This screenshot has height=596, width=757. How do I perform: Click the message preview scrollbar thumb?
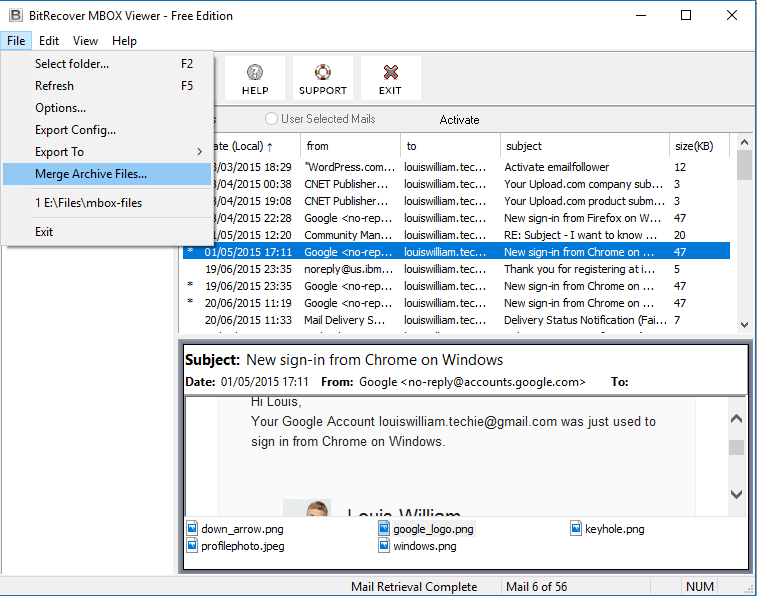pyautogui.click(x=736, y=447)
